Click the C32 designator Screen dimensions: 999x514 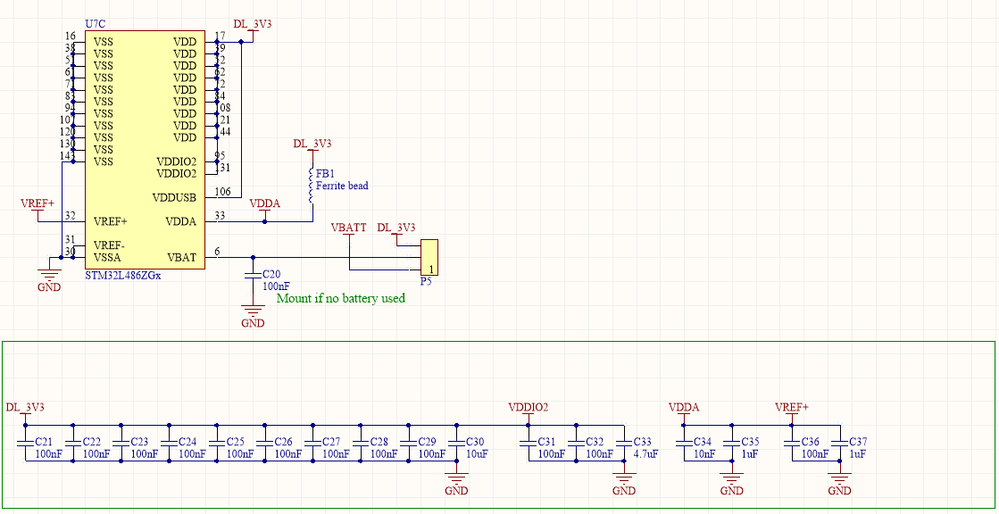coord(595,441)
